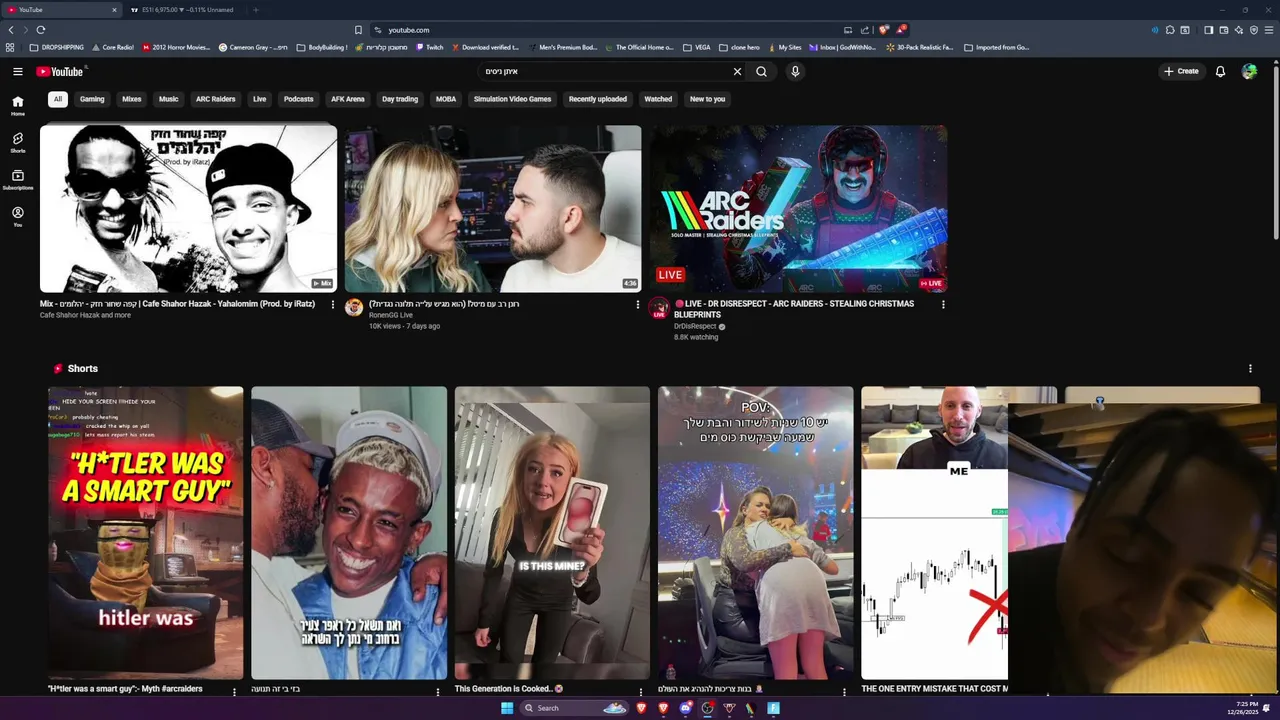Open options for Cafe Shahor Hazak mix
Image resolution: width=1280 pixels, height=720 pixels.
click(x=333, y=304)
